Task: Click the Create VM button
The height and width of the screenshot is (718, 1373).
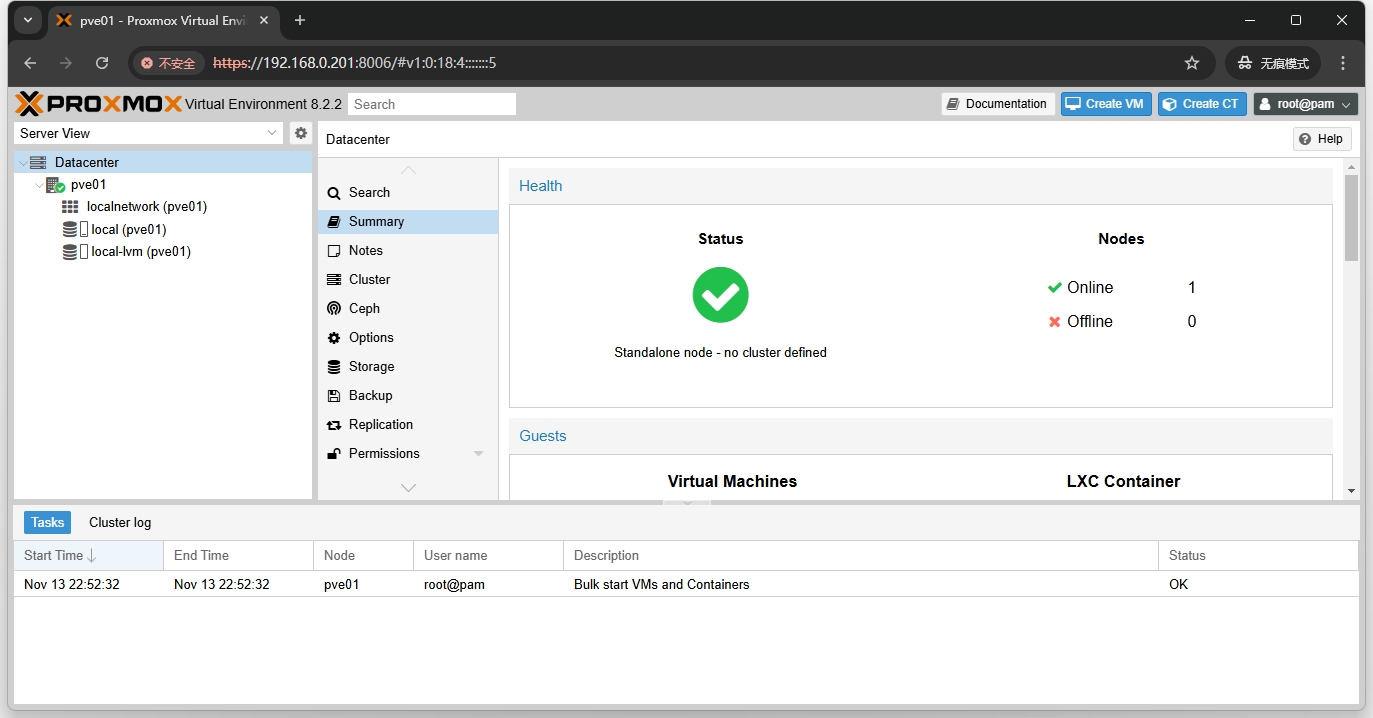Action: [x=1105, y=104]
